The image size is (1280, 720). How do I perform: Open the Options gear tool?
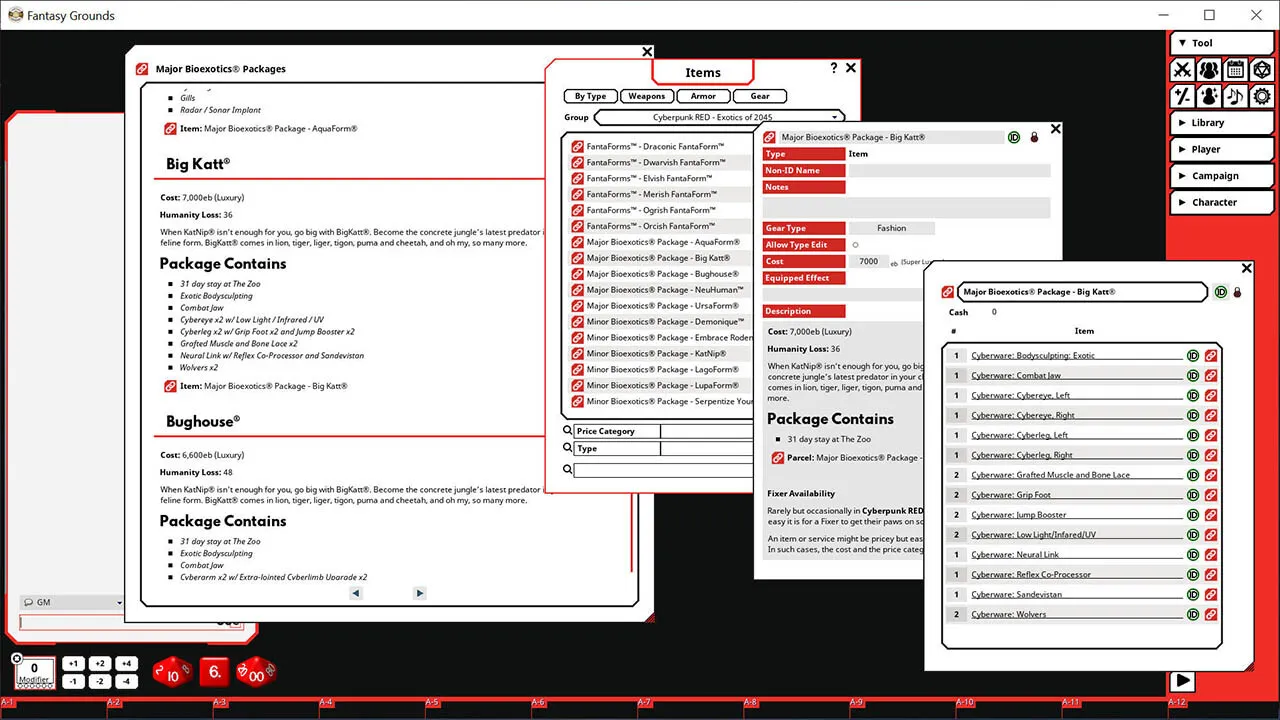click(1261, 96)
